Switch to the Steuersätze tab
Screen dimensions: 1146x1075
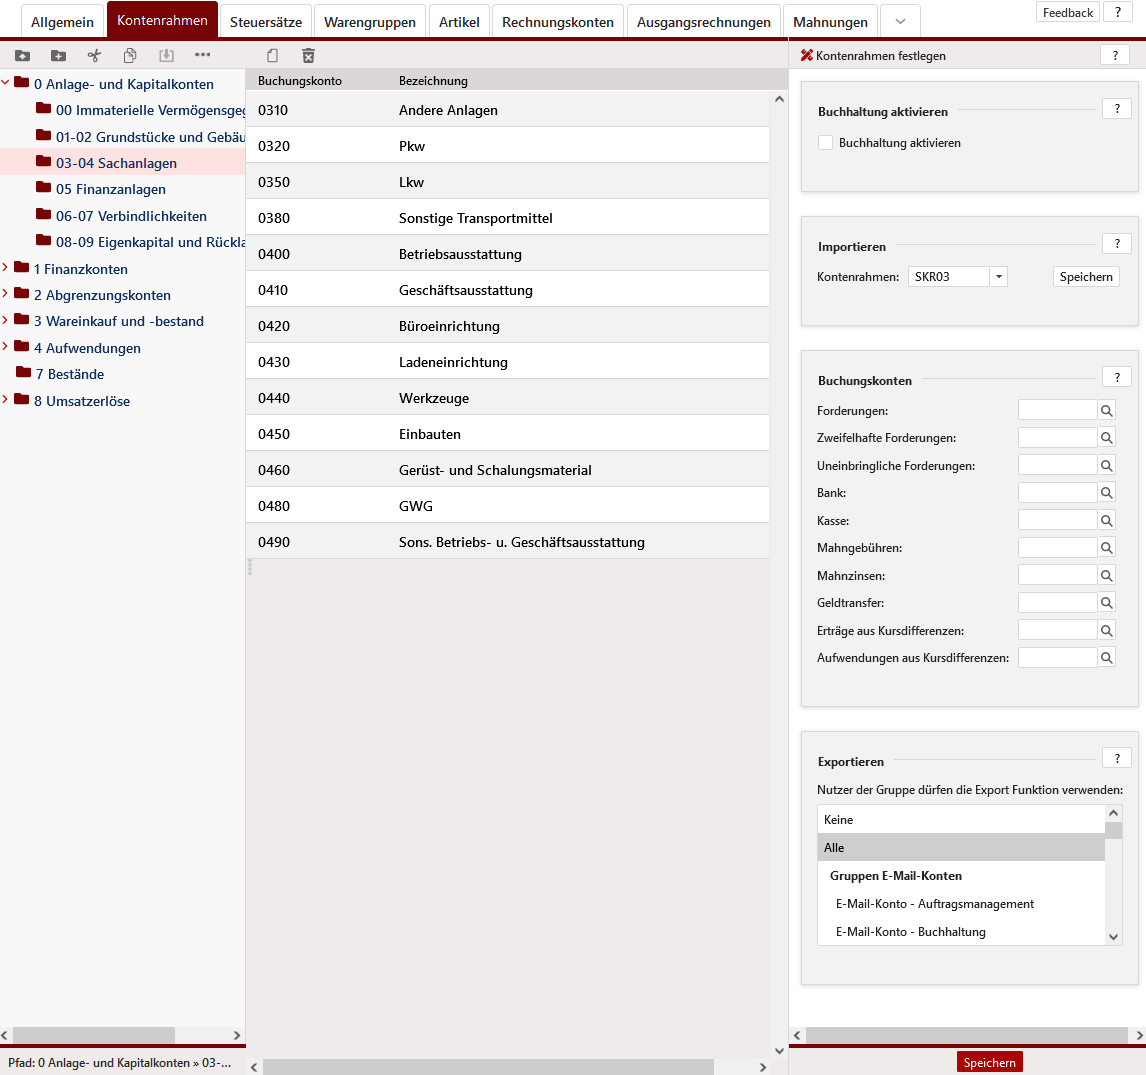pyautogui.click(x=265, y=22)
